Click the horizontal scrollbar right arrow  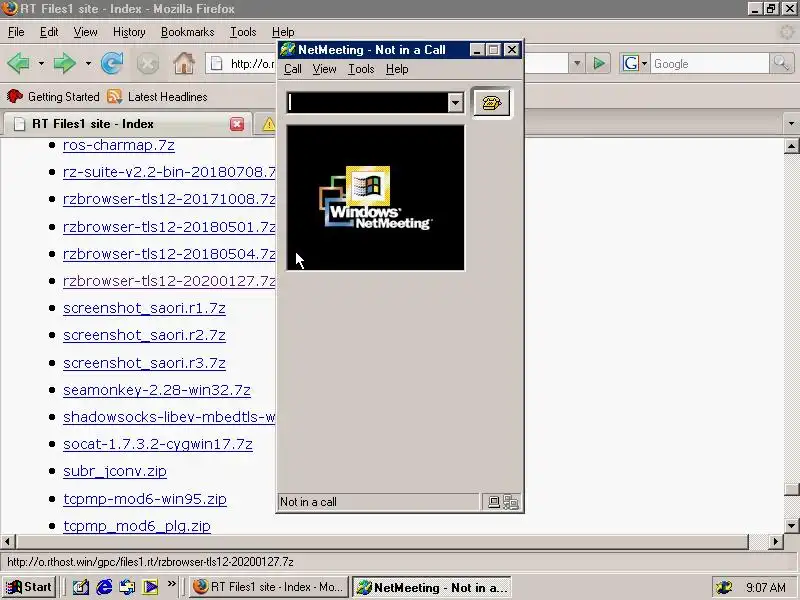[776, 541]
